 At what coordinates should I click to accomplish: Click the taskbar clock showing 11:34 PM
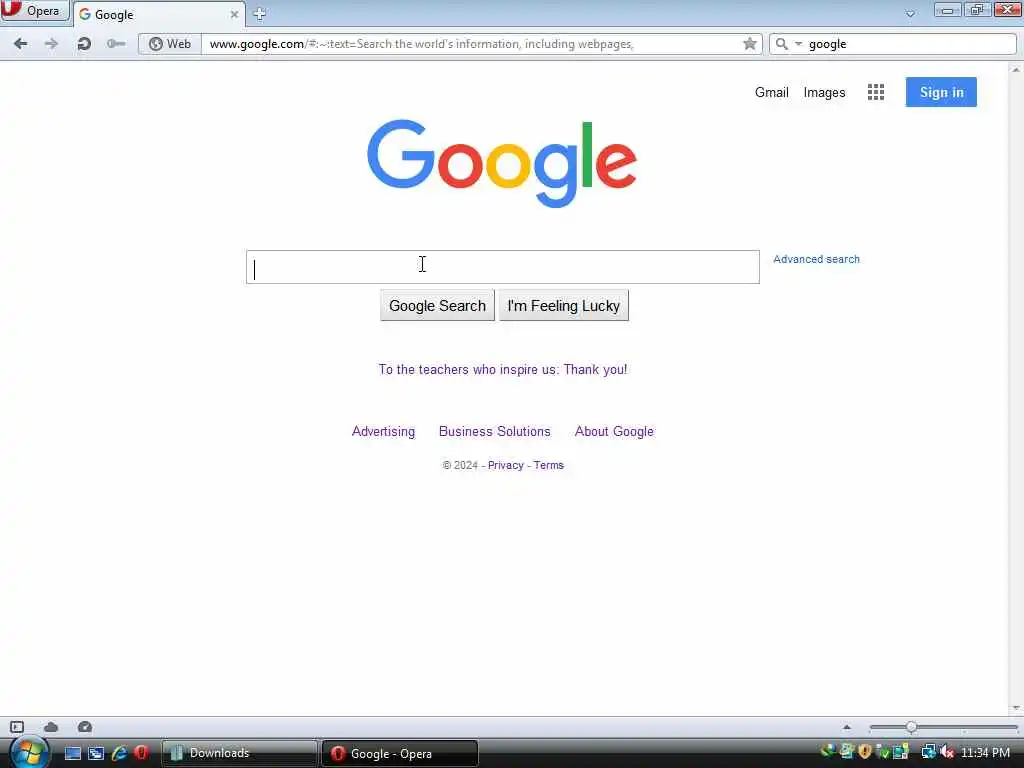coord(985,753)
